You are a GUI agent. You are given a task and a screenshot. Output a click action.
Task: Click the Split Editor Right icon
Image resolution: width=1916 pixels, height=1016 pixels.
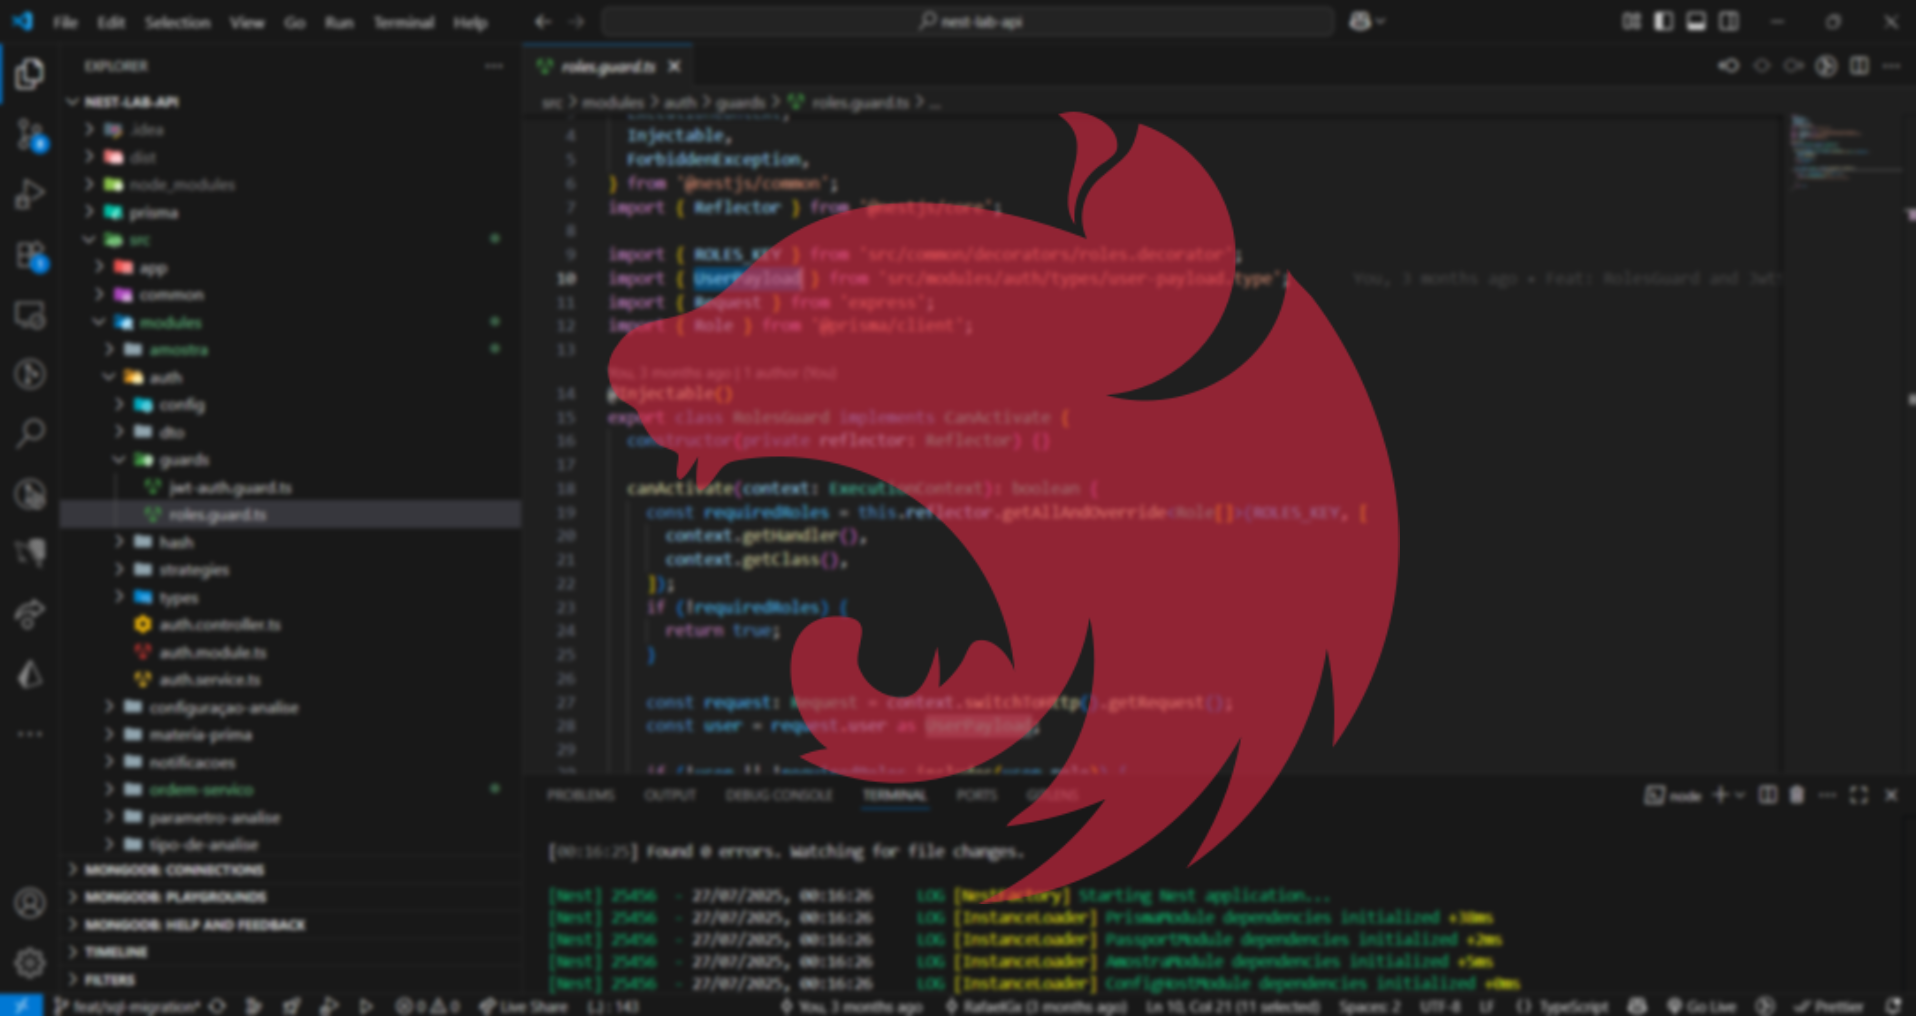[x=1858, y=66]
